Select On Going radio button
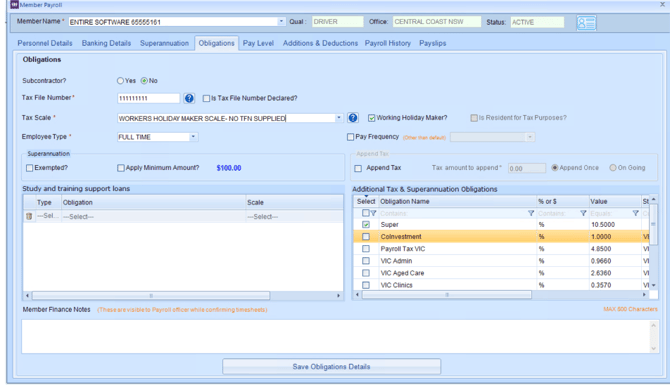 pyautogui.click(x=613, y=168)
